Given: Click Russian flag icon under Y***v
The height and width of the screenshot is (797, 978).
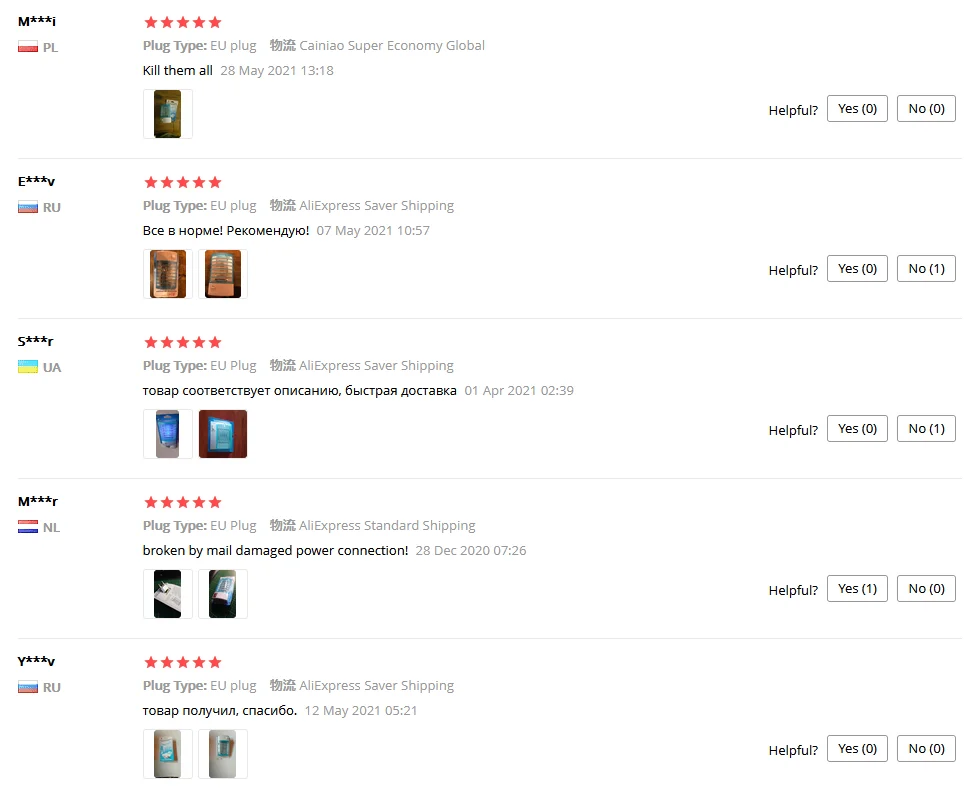Looking at the screenshot, I should pyautogui.click(x=28, y=687).
